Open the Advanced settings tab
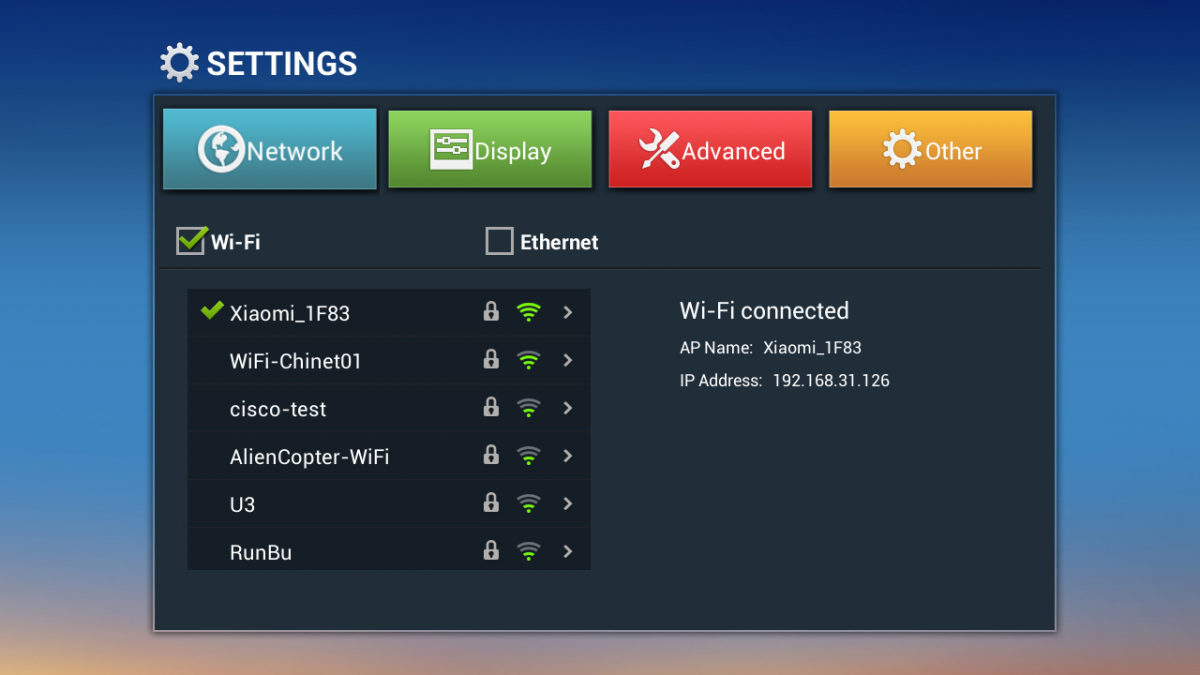The width and height of the screenshot is (1200, 675). coord(710,150)
